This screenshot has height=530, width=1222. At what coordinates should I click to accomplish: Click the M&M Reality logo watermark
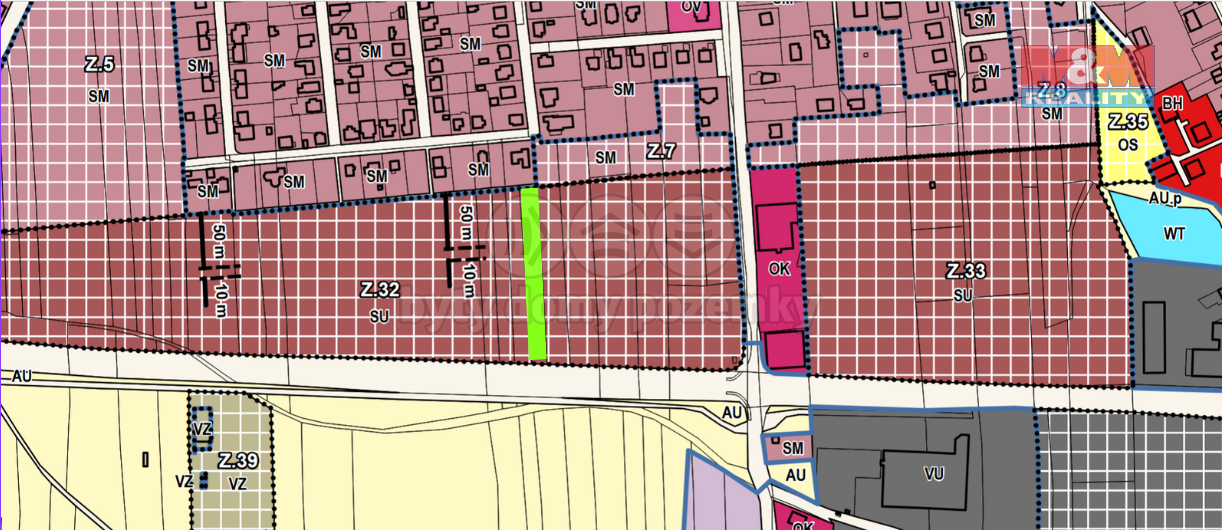(1088, 77)
